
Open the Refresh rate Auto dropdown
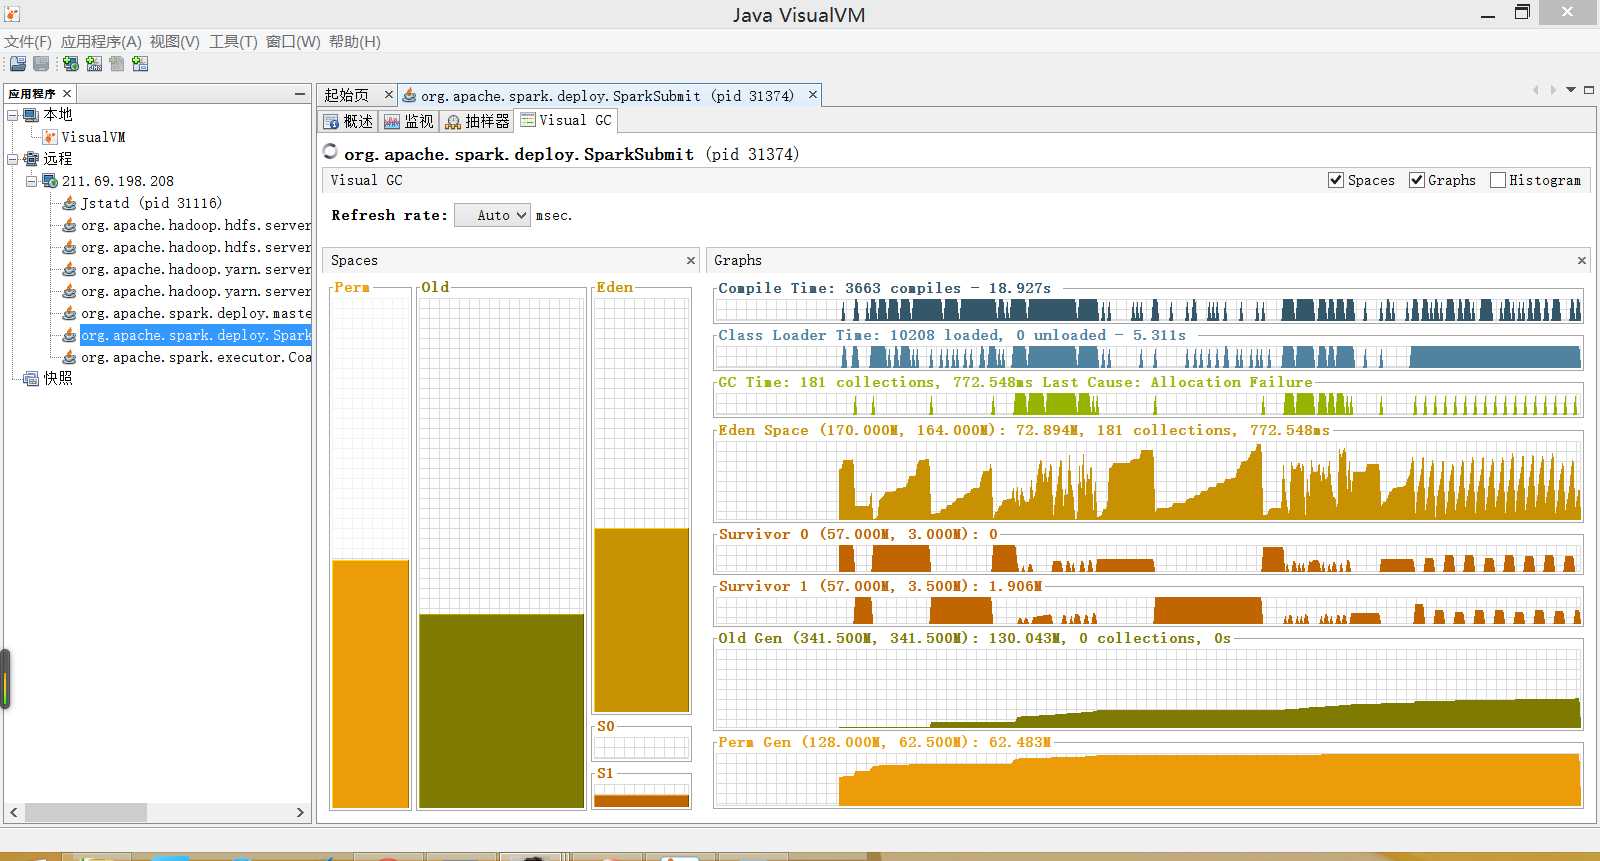tap(492, 215)
